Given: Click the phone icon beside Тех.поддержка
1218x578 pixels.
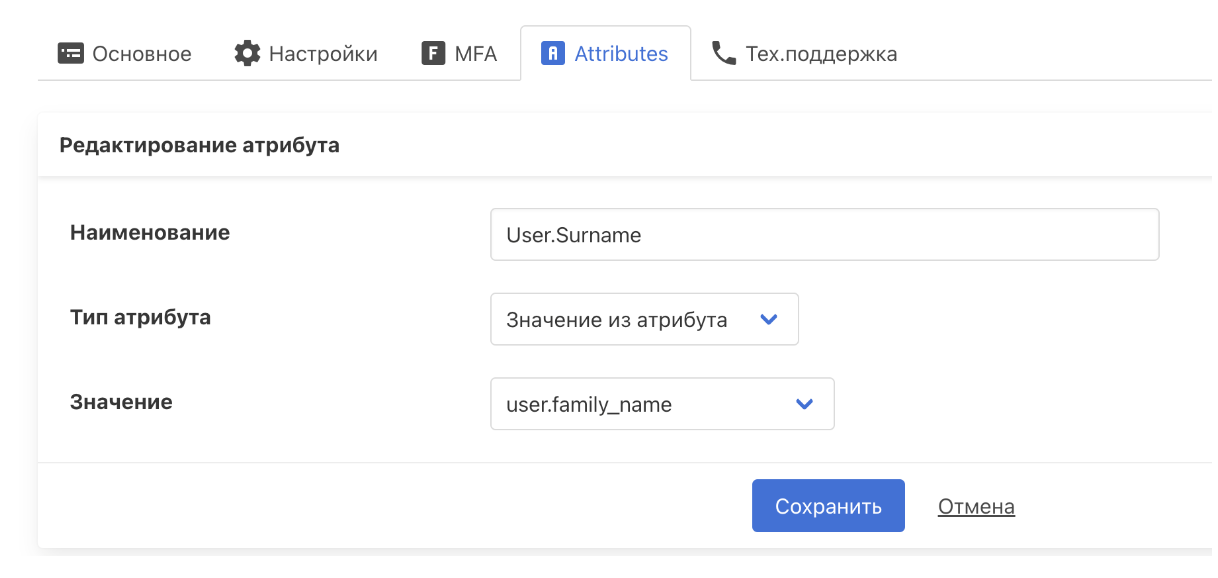Looking at the screenshot, I should [723, 54].
